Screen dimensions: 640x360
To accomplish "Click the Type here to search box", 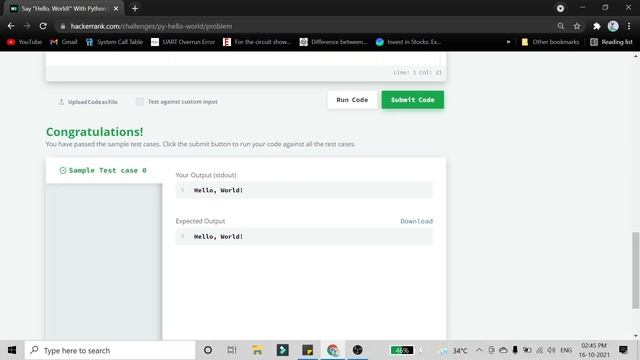I will (110, 350).
